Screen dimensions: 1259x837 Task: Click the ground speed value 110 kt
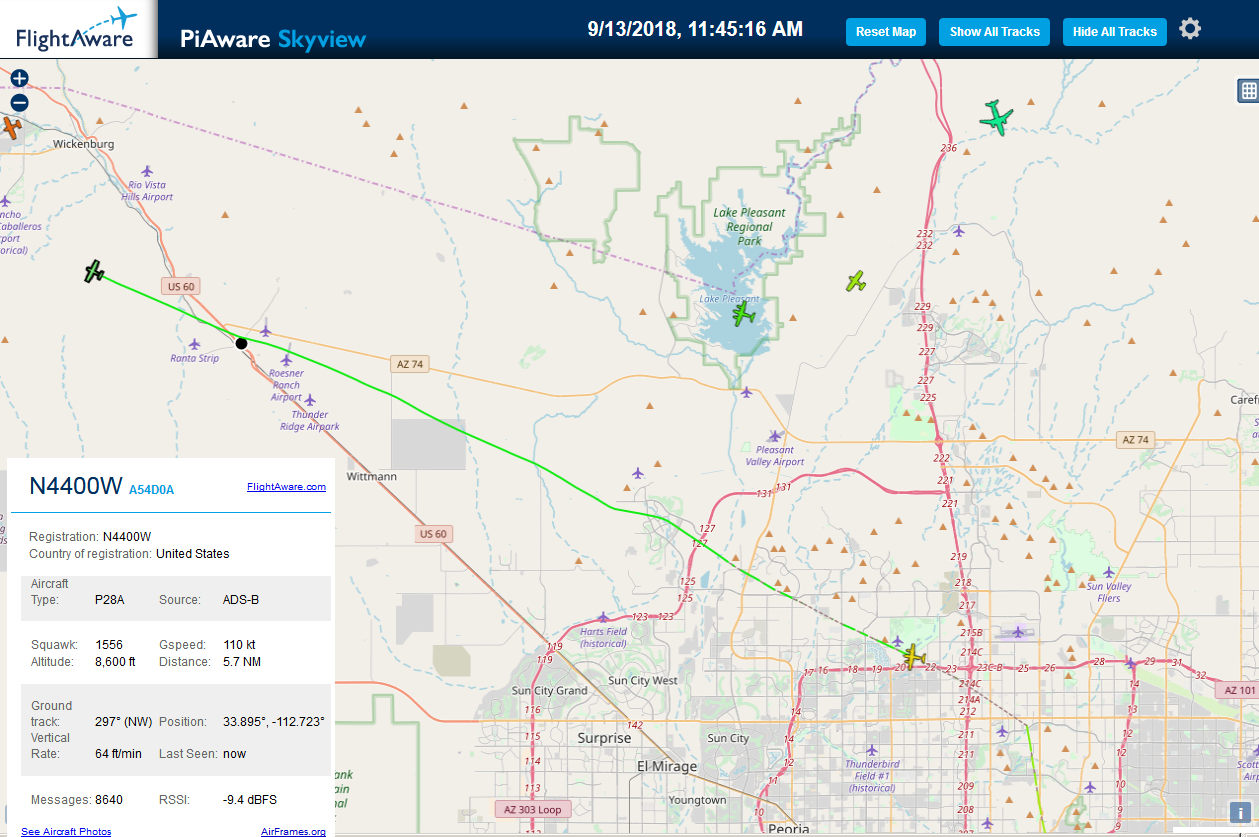(239, 645)
